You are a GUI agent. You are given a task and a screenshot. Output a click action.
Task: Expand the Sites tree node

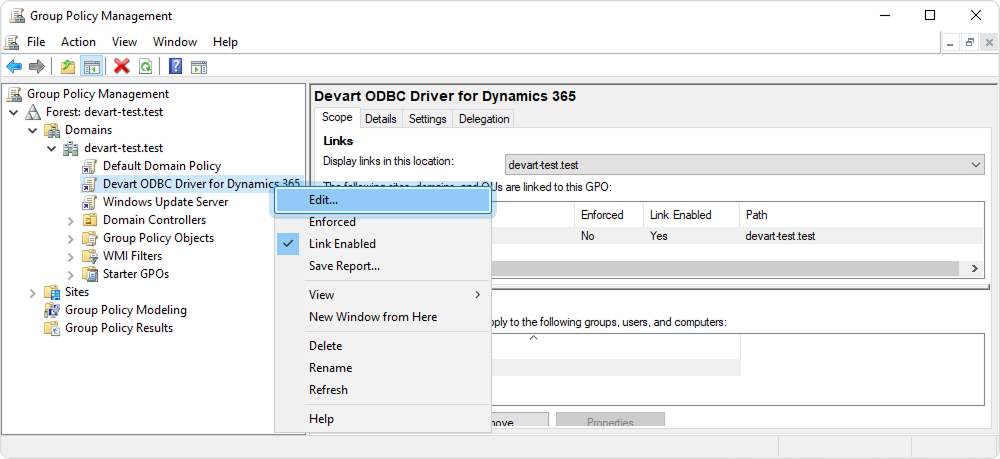[x=33, y=293]
